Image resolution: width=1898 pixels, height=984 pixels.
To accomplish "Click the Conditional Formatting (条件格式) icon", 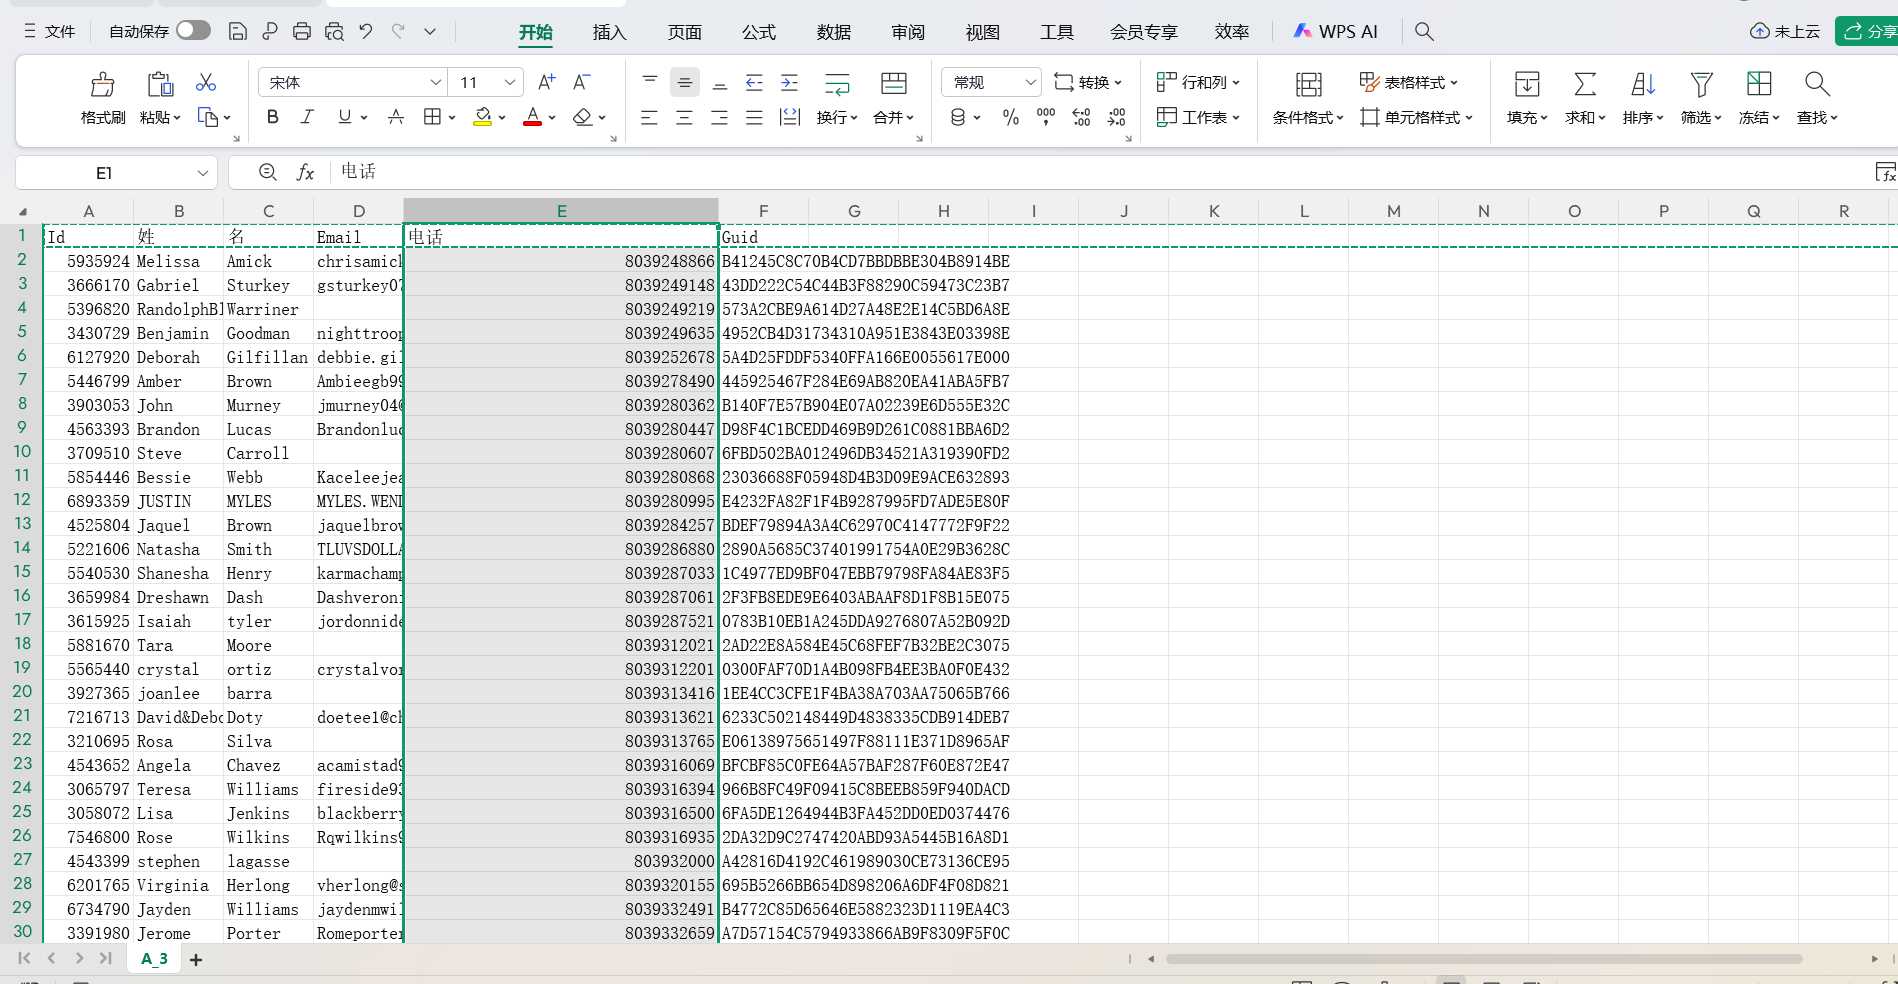I will click(1309, 84).
